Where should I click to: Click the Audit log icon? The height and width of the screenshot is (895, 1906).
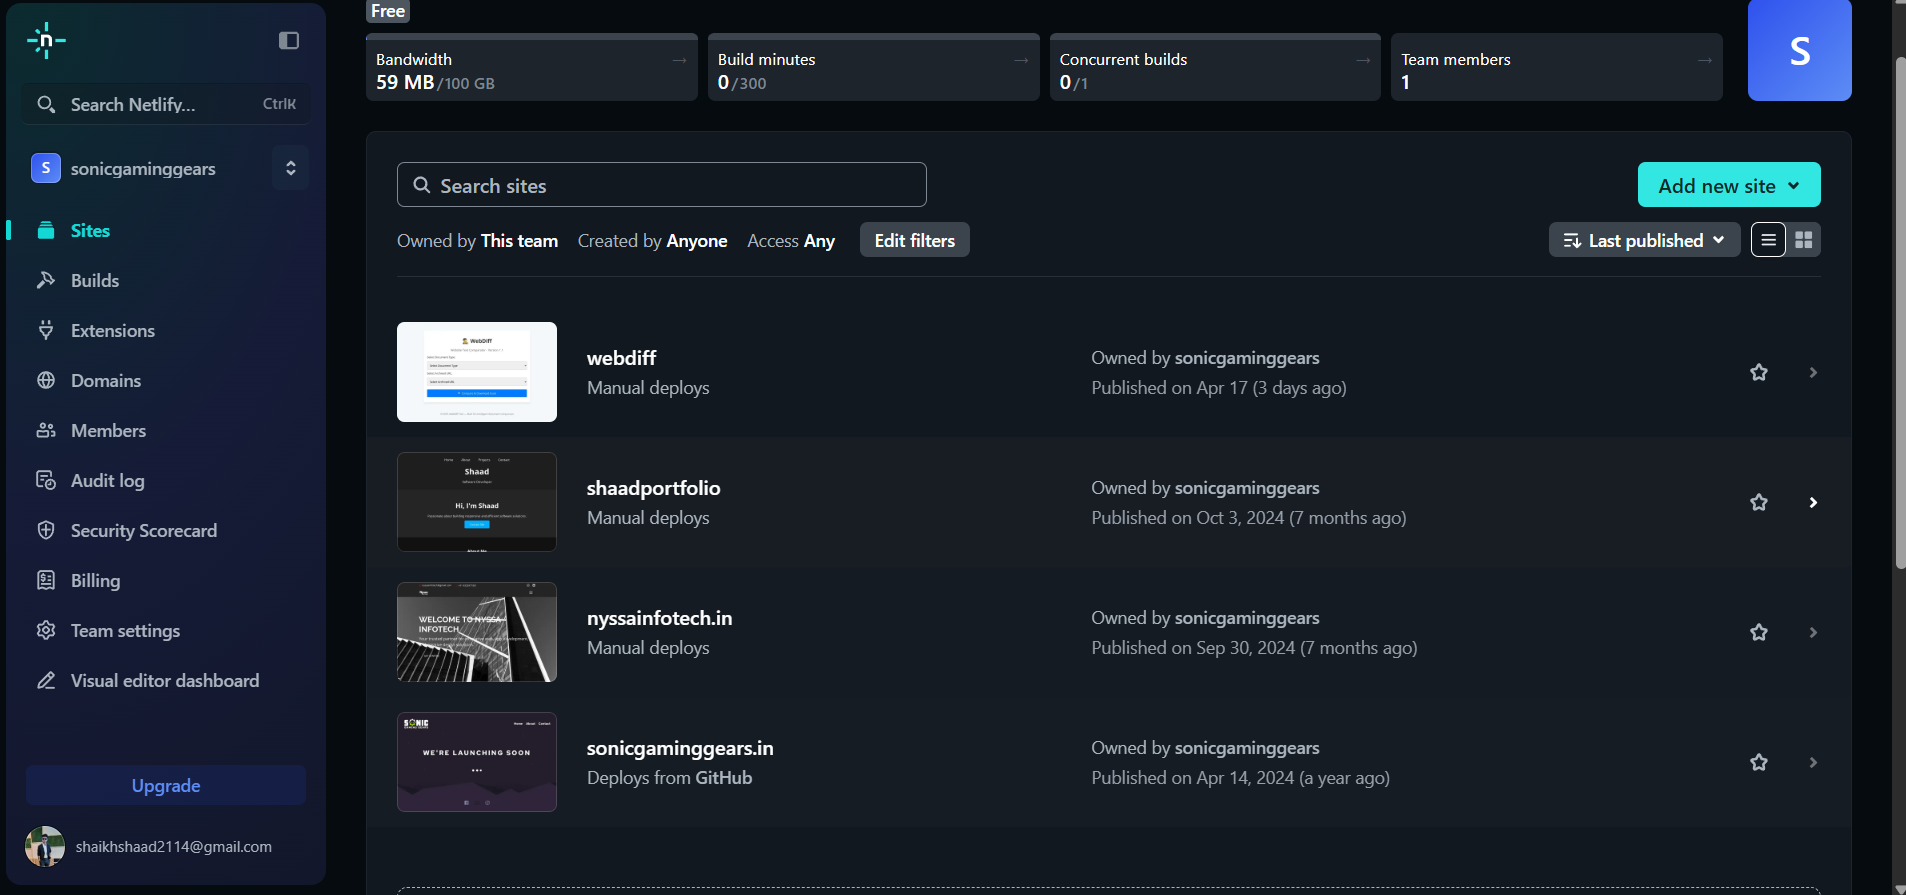pyautogui.click(x=46, y=480)
